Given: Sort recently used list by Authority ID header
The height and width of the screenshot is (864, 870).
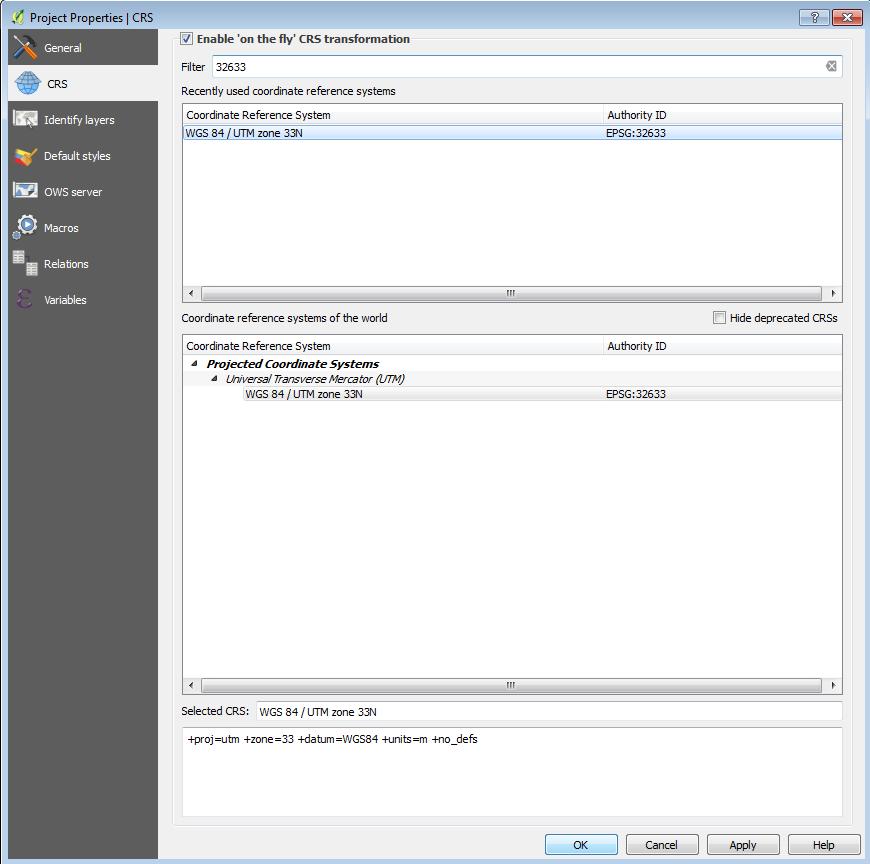Looking at the screenshot, I should [x=722, y=115].
